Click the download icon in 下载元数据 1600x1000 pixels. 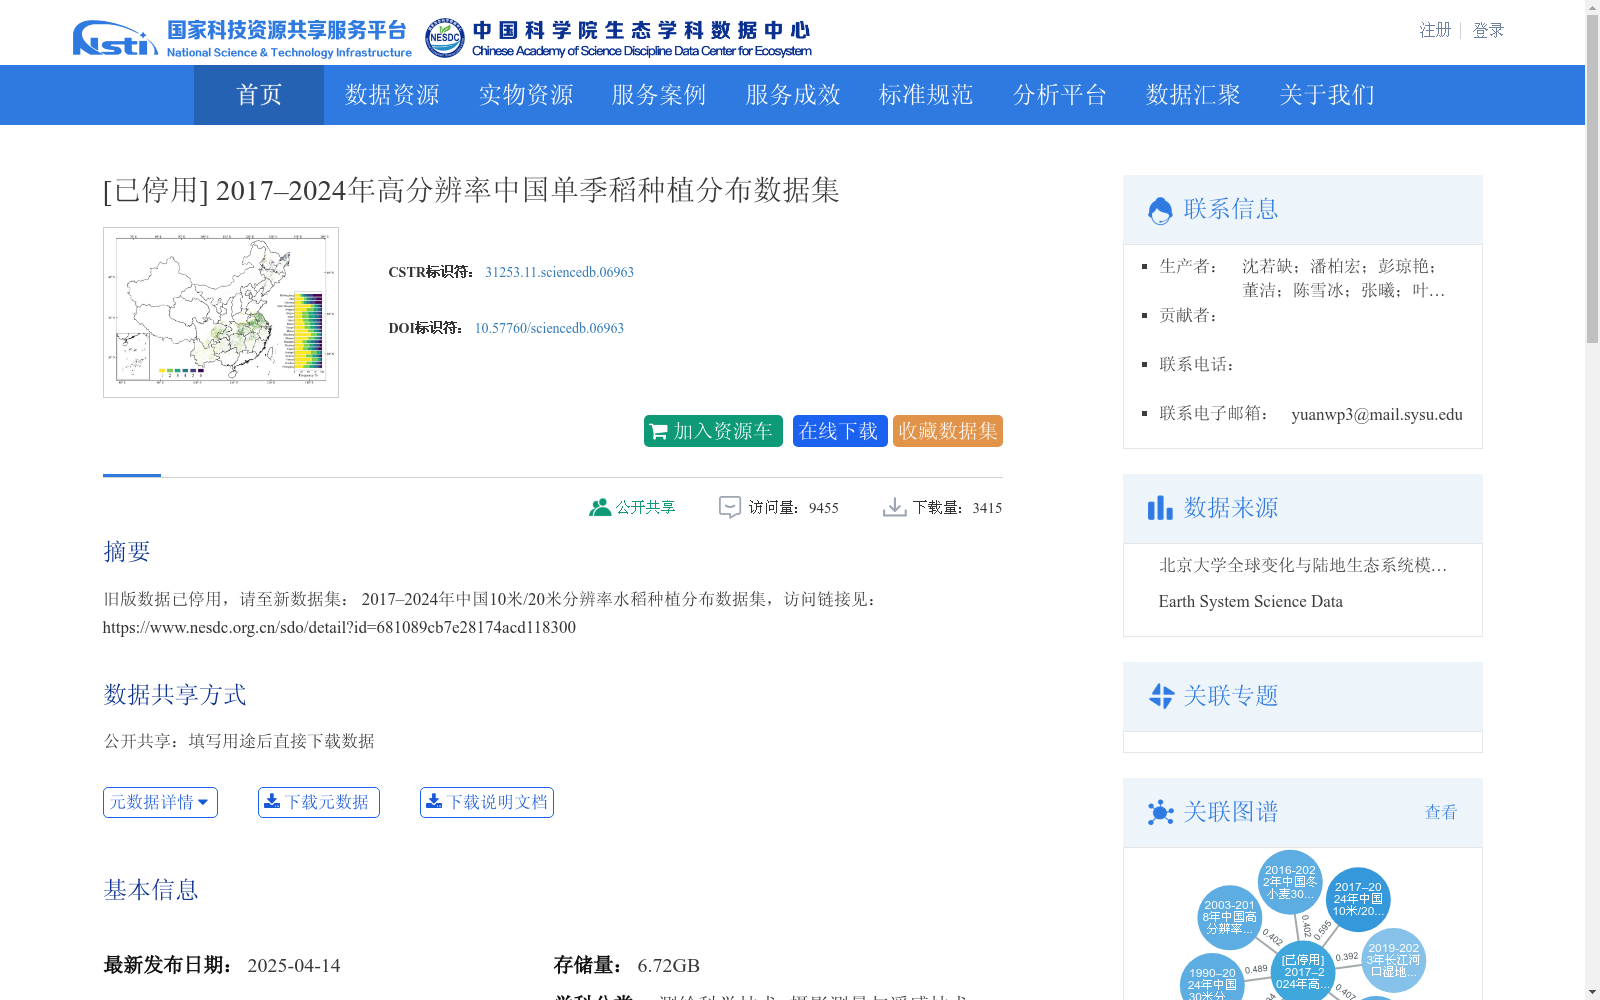271,801
